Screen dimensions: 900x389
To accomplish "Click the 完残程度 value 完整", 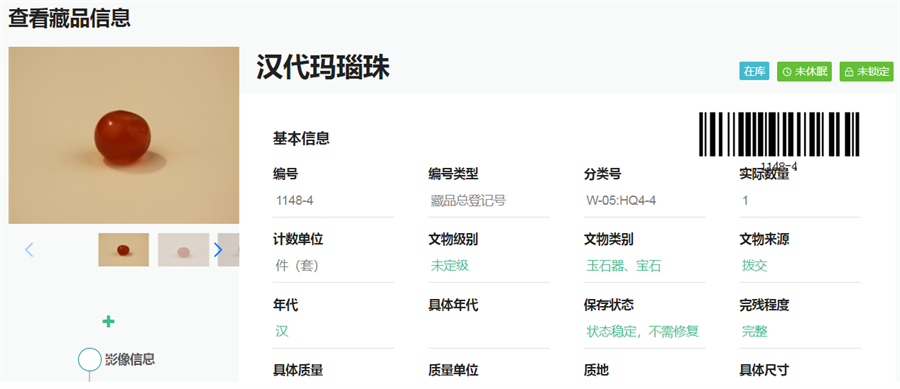I will click(x=755, y=332).
